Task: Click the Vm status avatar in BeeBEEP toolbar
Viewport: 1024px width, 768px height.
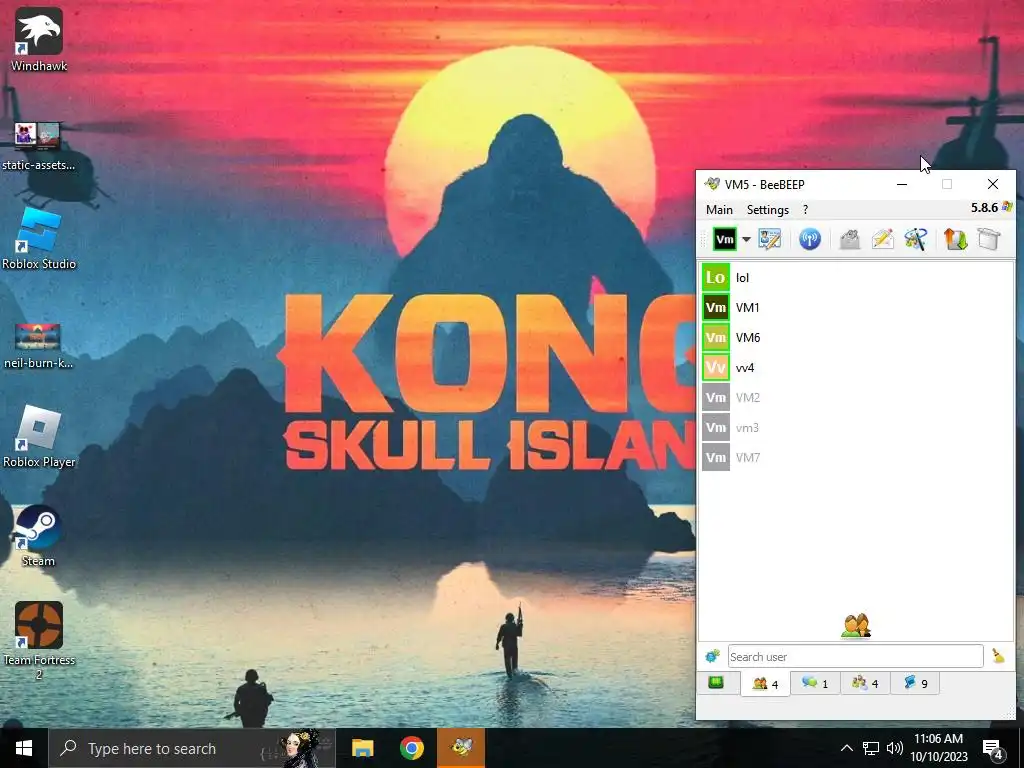Action: point(724,240)
